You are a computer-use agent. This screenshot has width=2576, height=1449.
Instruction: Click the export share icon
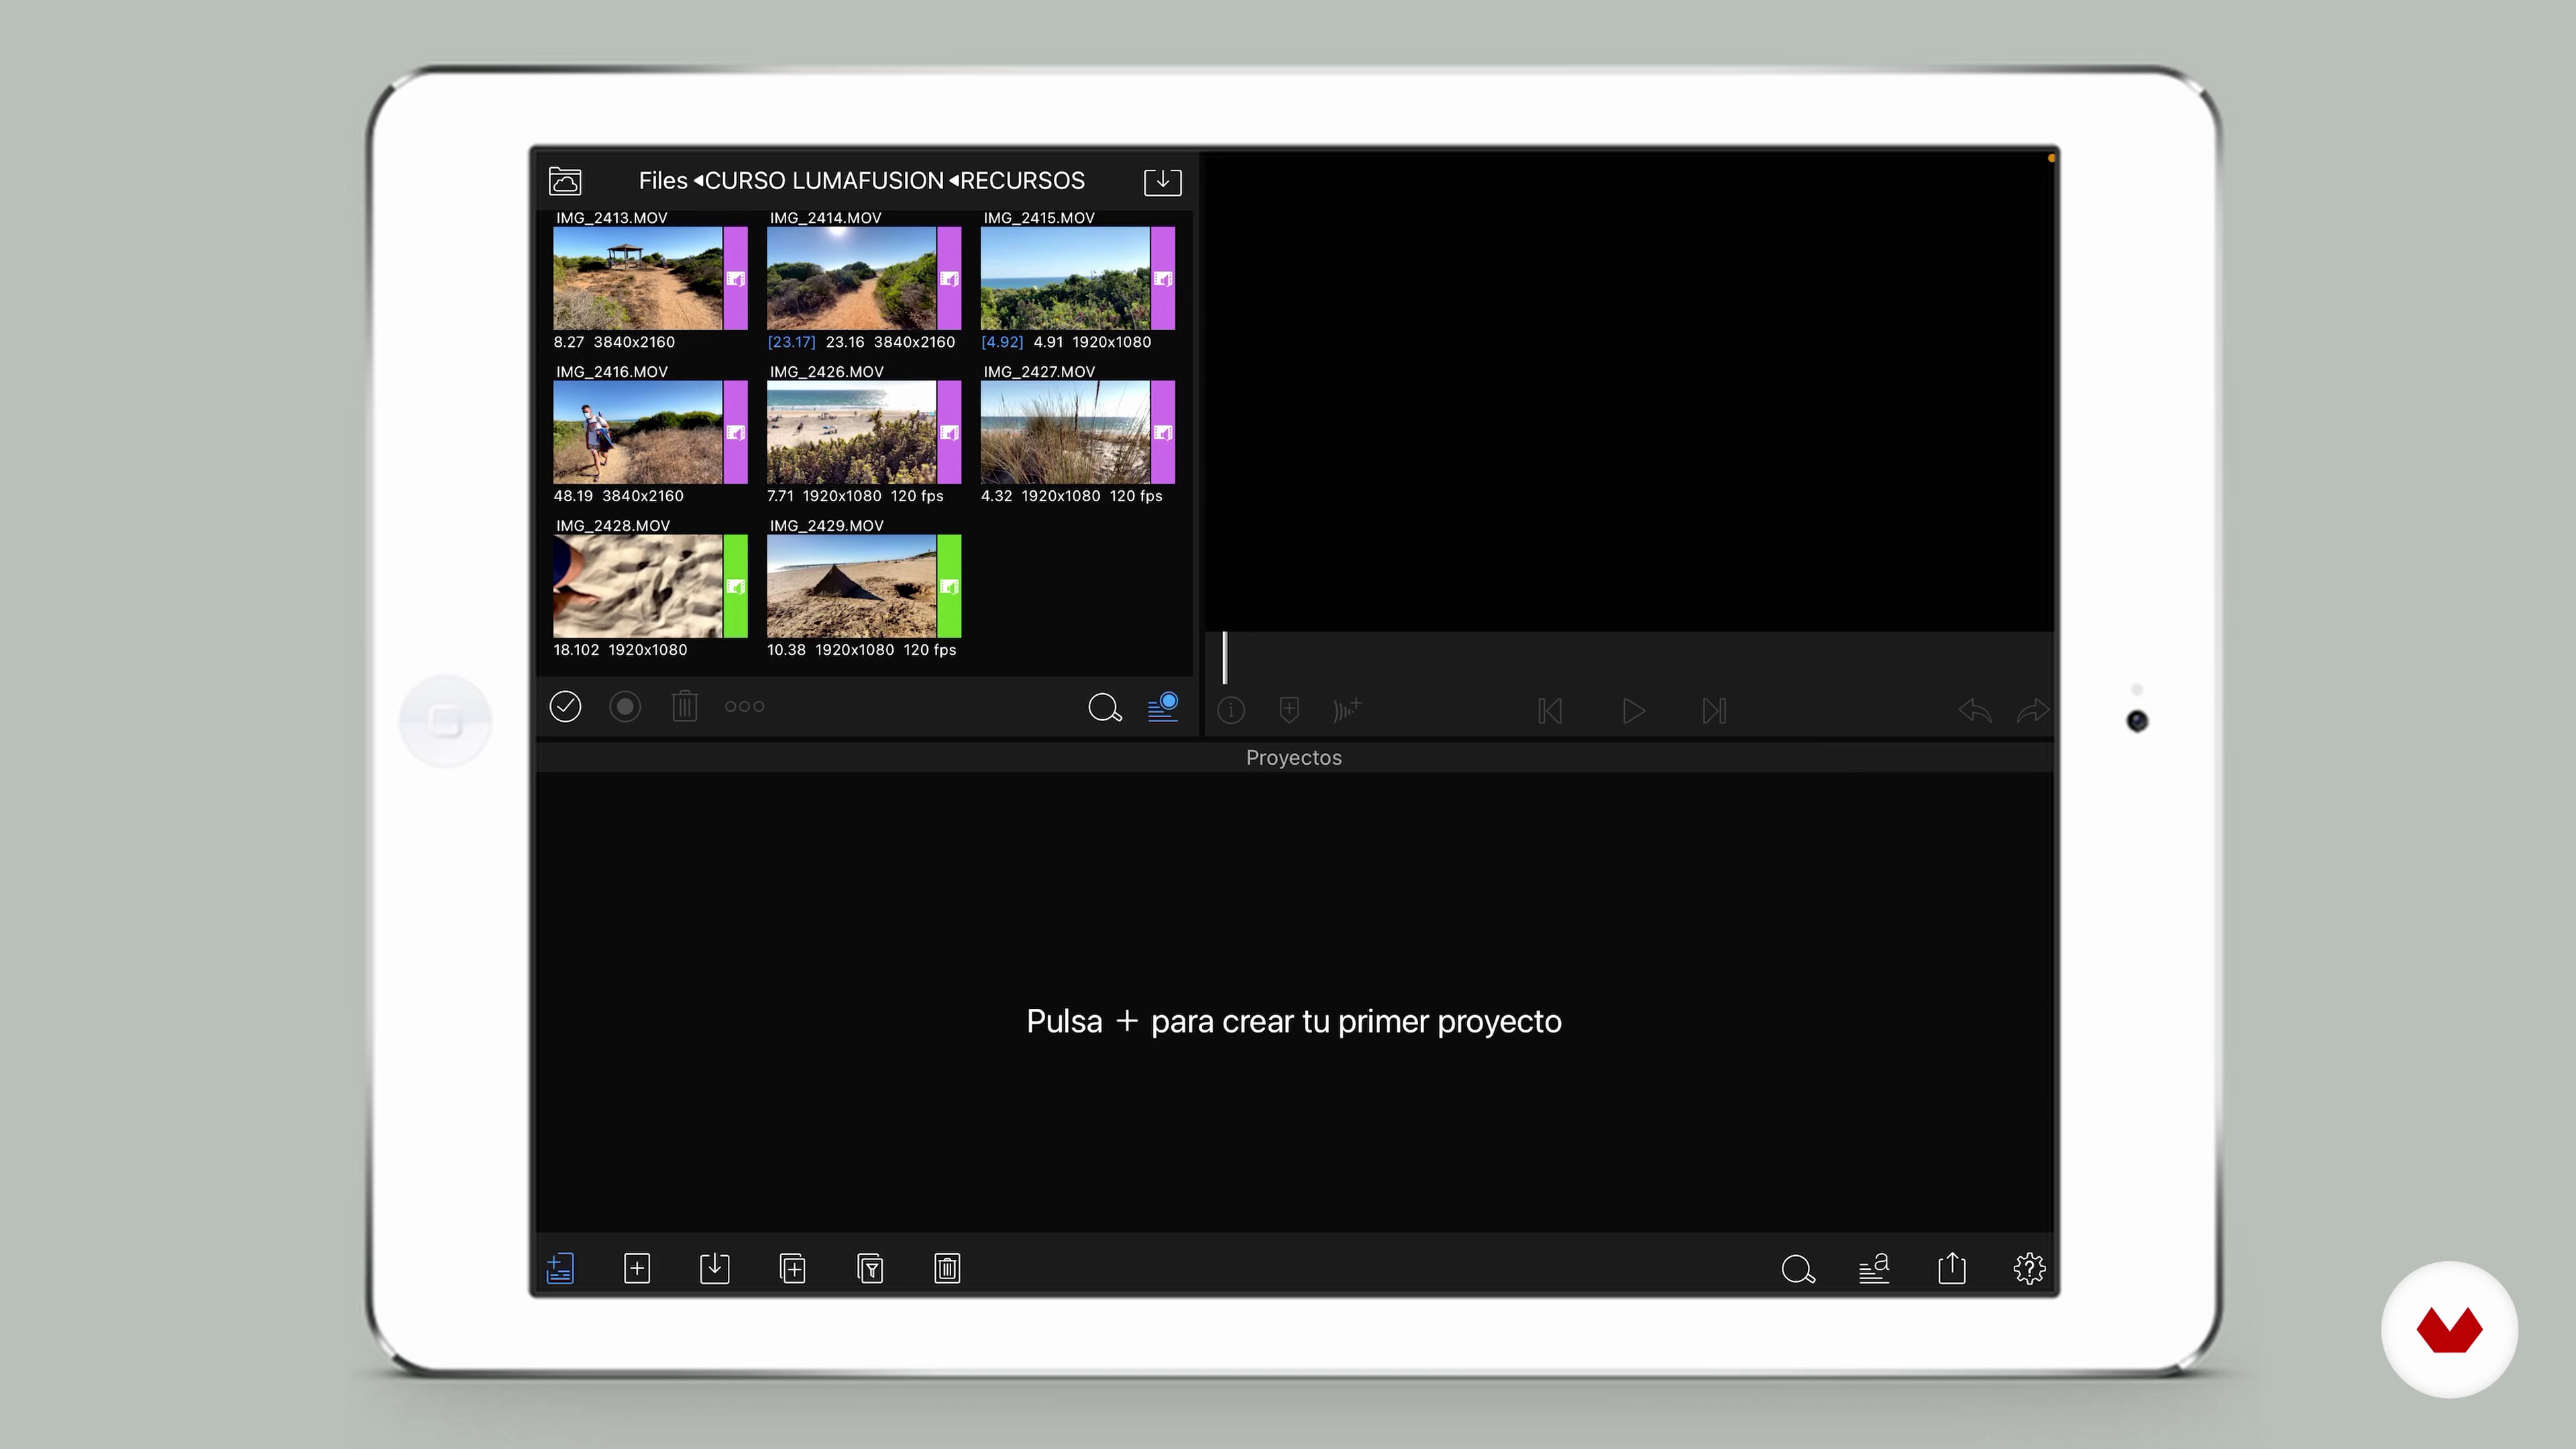click(x=1951, y=1268)
